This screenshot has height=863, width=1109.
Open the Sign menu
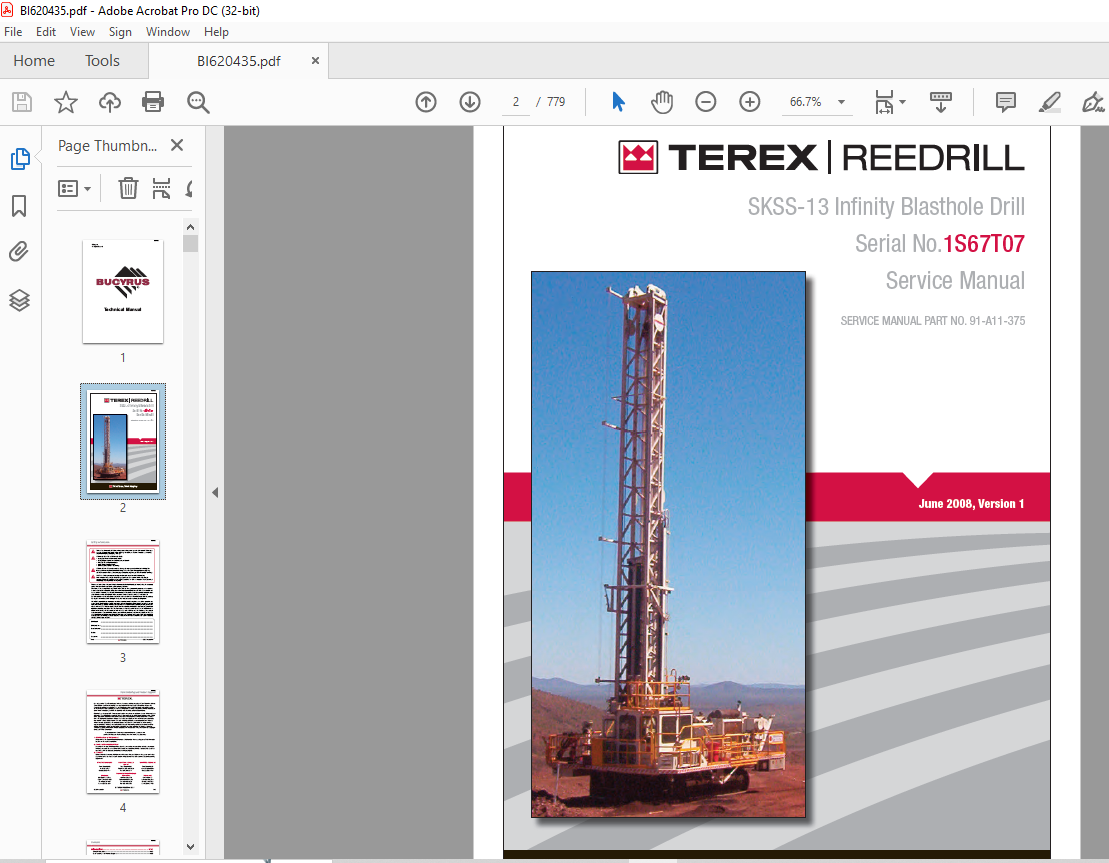tap(120, 32)
